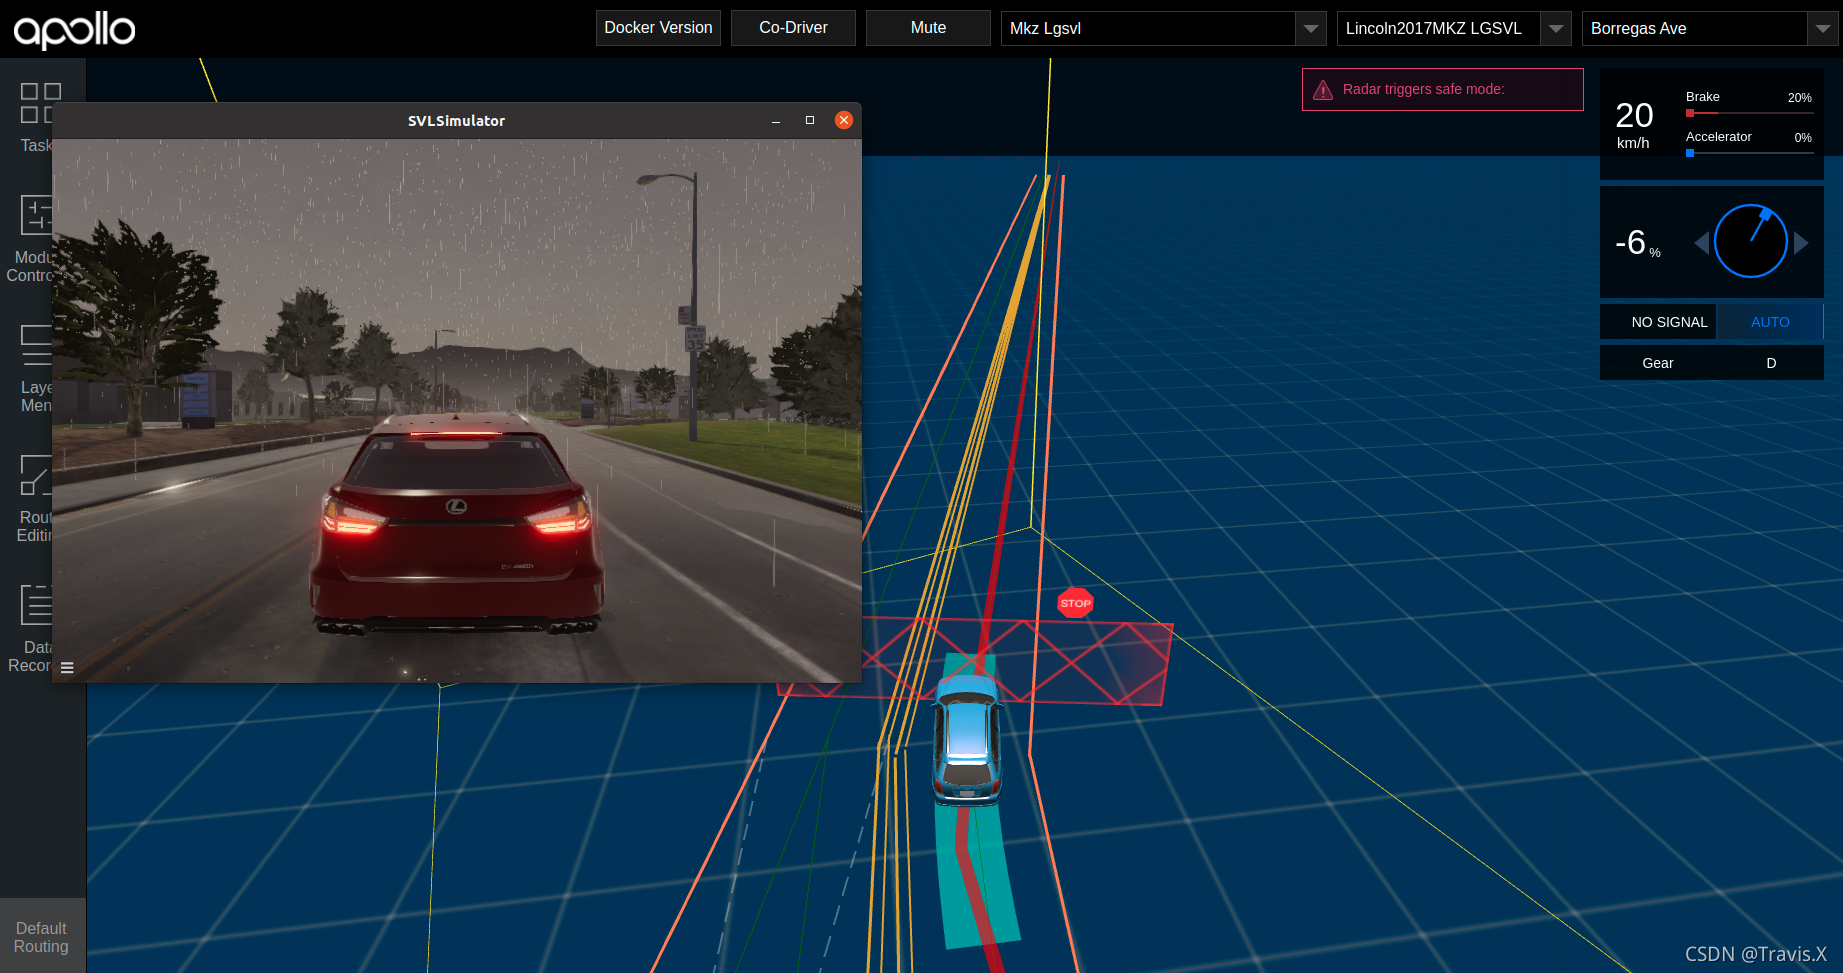
Task: Click the Radar triggers safe mode alert
Action: 1442,90
